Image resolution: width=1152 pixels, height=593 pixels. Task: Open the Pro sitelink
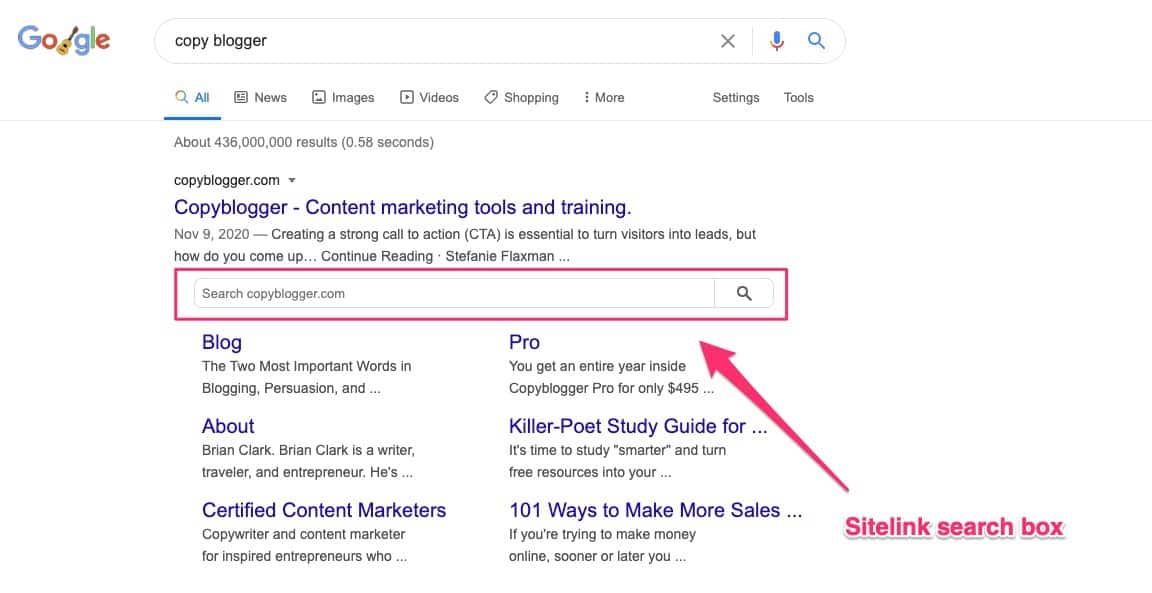(x=524, y=342)
